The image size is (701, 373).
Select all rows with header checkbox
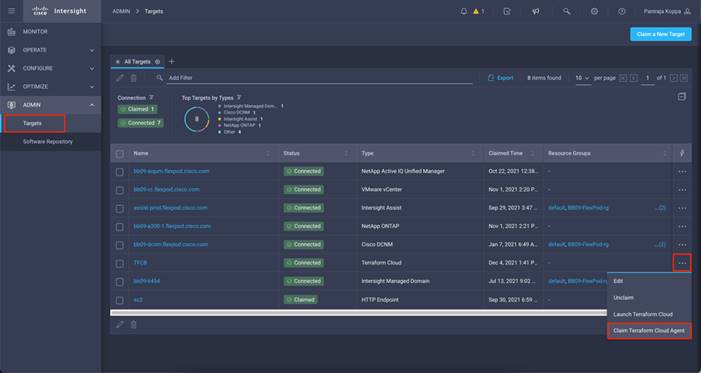point(119,154)
